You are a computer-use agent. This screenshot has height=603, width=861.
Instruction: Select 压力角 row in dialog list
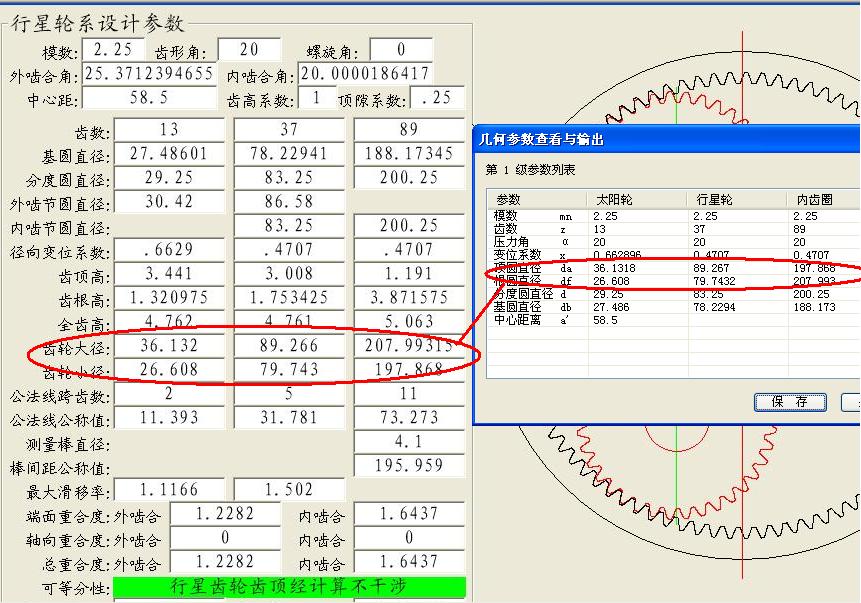pyautogui.click(x=673, y=242)
